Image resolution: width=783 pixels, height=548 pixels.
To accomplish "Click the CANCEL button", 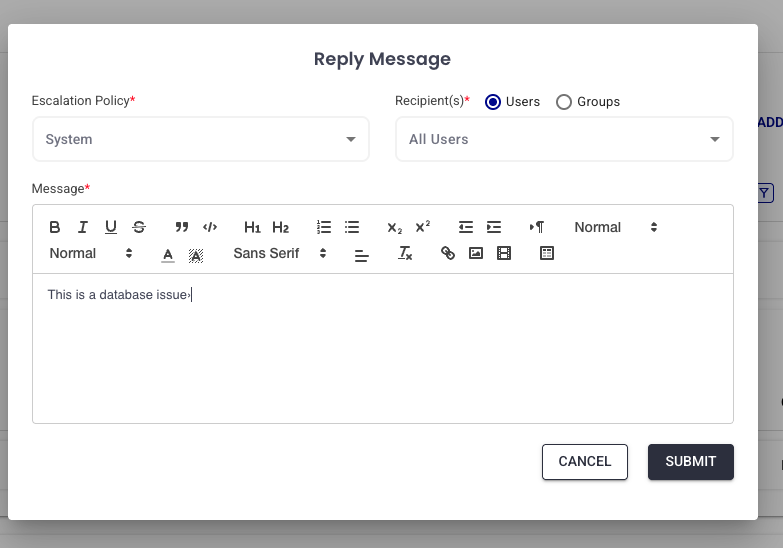I will [x=585, y=462].
